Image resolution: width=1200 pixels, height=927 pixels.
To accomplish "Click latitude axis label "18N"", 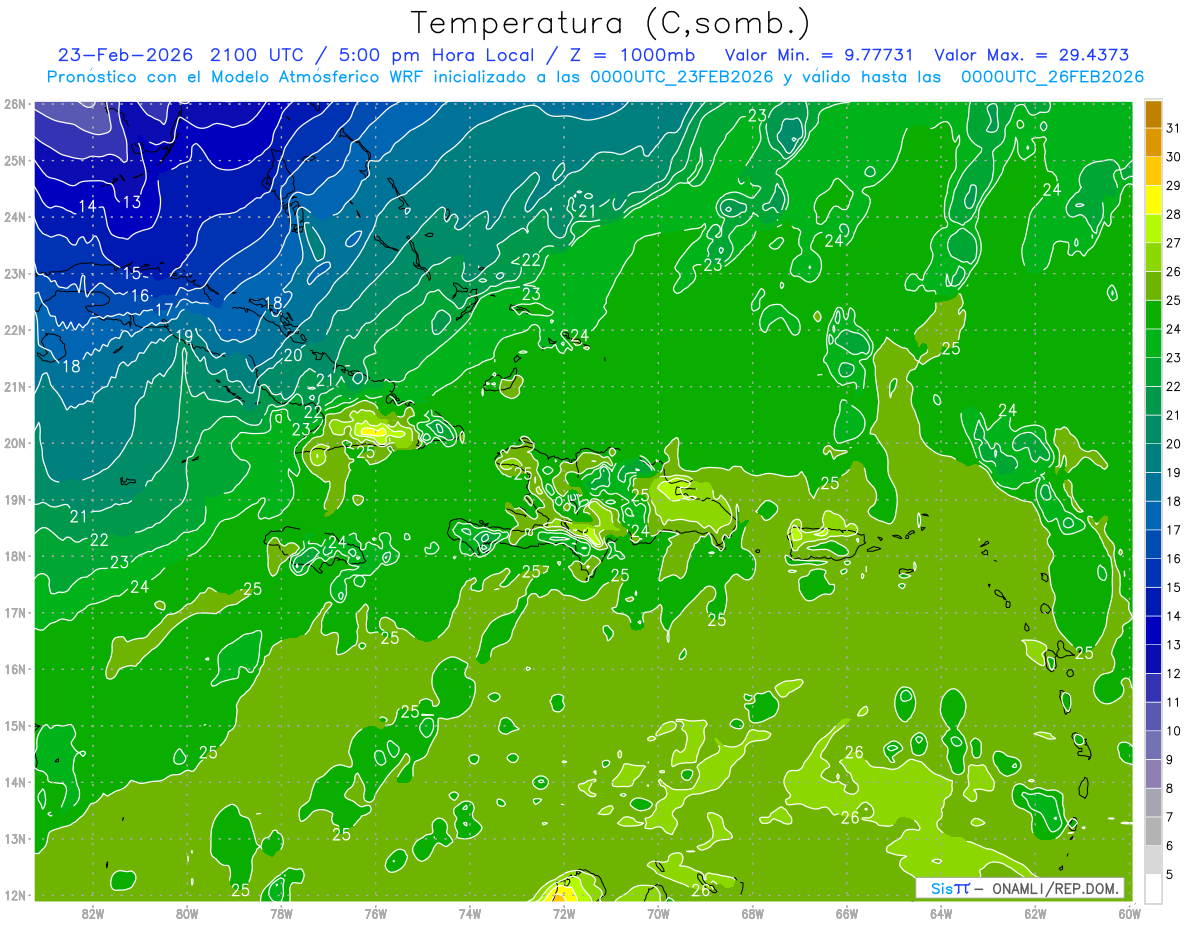I will pyautogui.click(x=15, y=556).
